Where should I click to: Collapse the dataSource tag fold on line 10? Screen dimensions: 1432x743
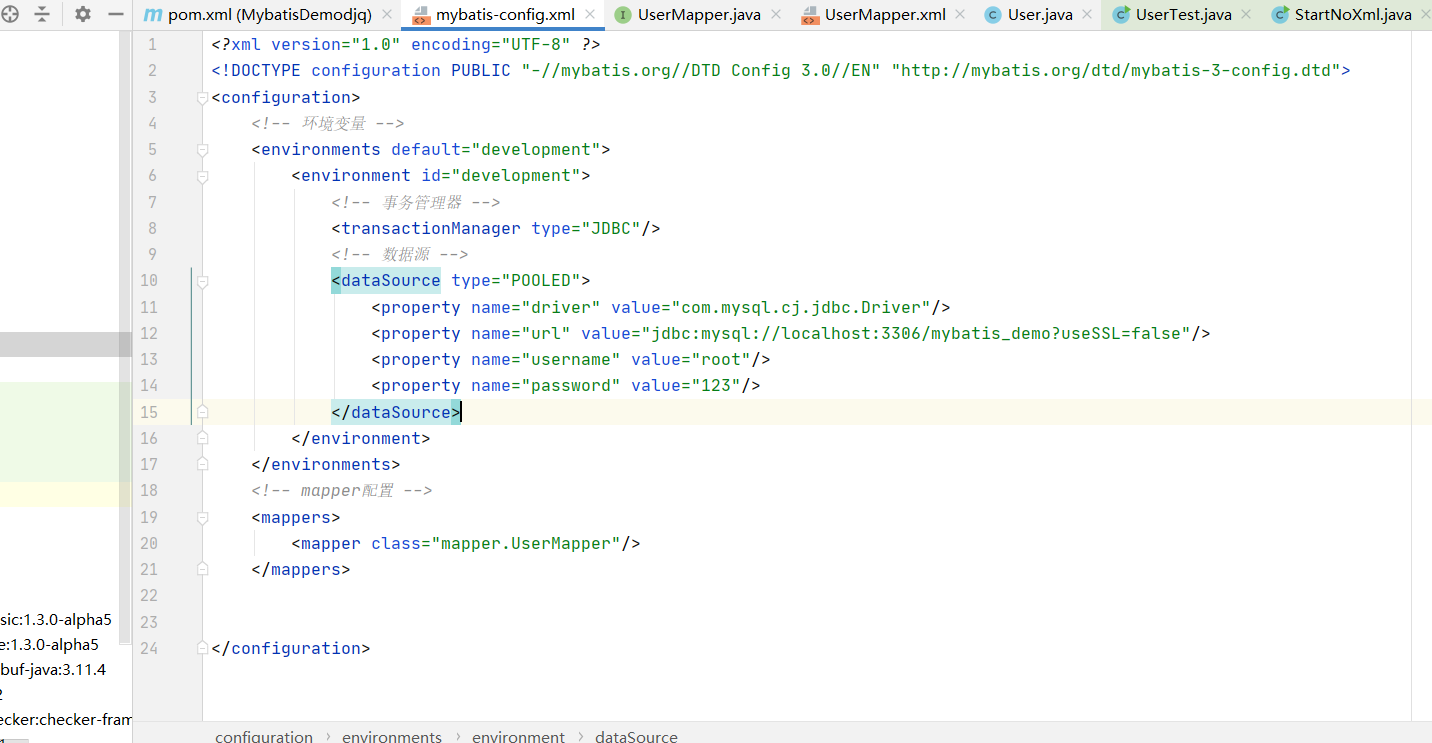(202, 281)
